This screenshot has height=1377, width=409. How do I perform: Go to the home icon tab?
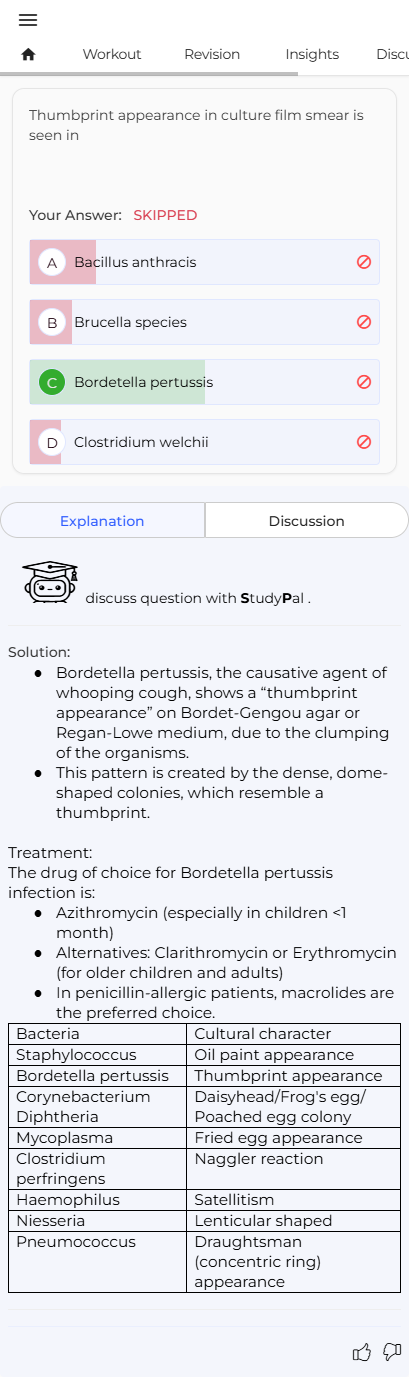coord(28,54)
